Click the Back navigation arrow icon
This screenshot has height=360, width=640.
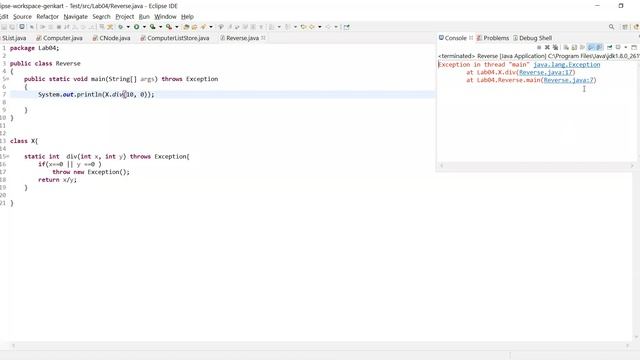click(312, 27)
